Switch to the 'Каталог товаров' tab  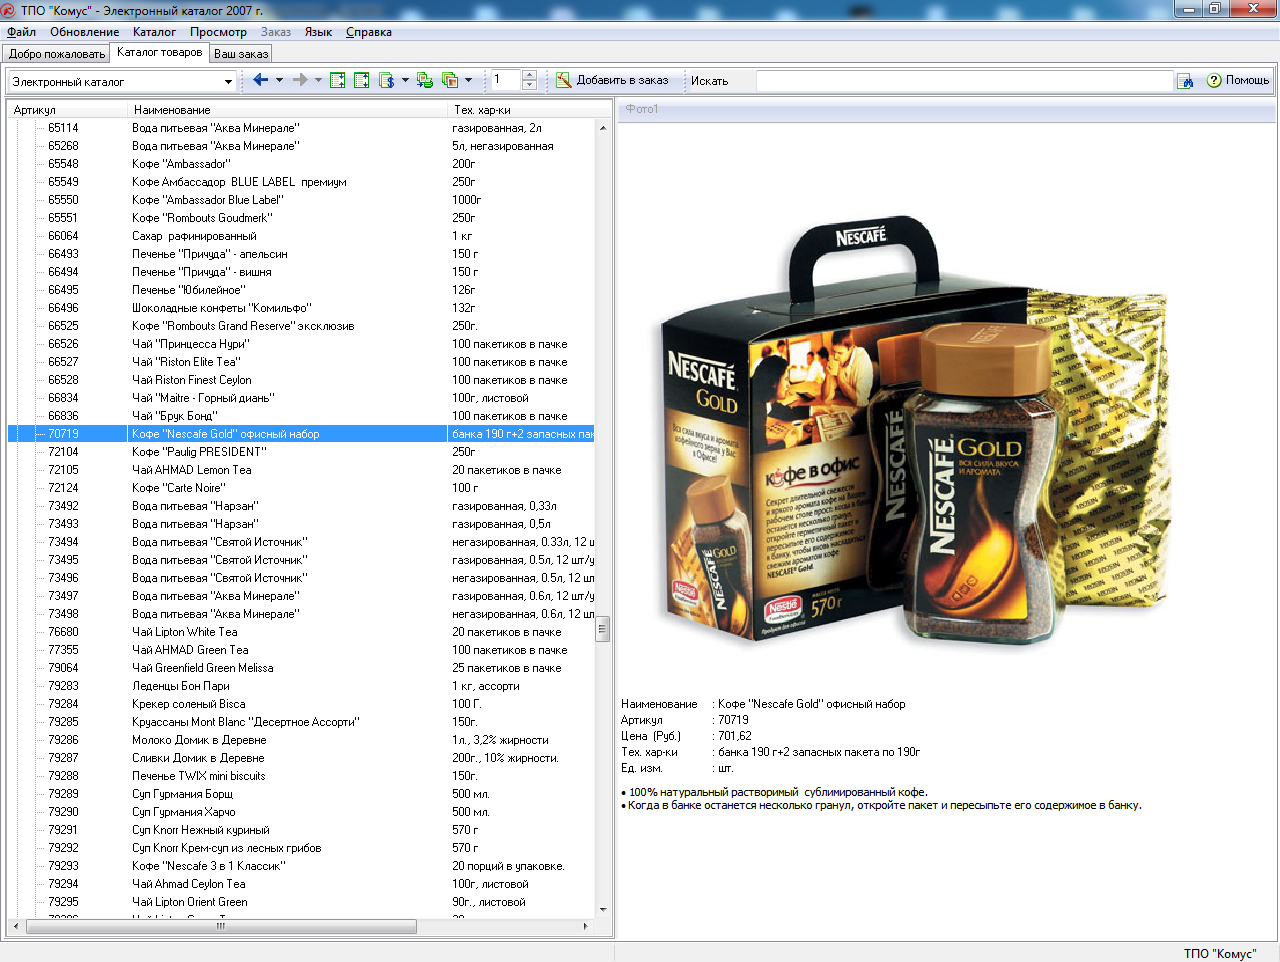[160, 52]
